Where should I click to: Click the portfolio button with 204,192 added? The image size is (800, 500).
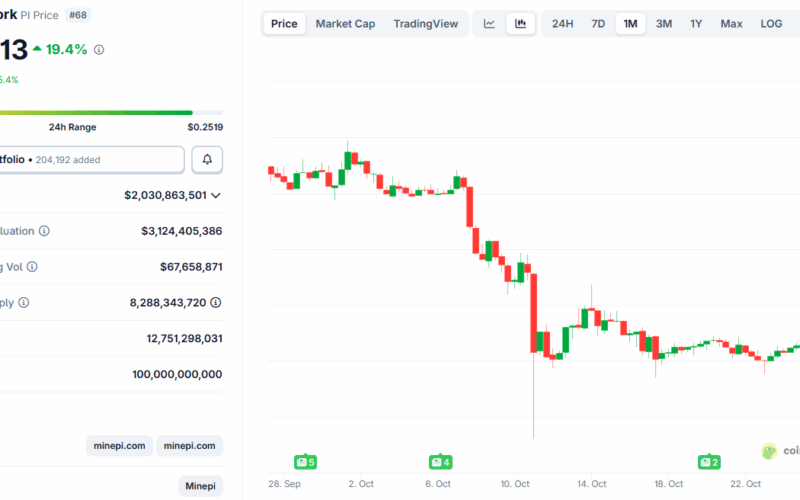[x=92, y=159]
